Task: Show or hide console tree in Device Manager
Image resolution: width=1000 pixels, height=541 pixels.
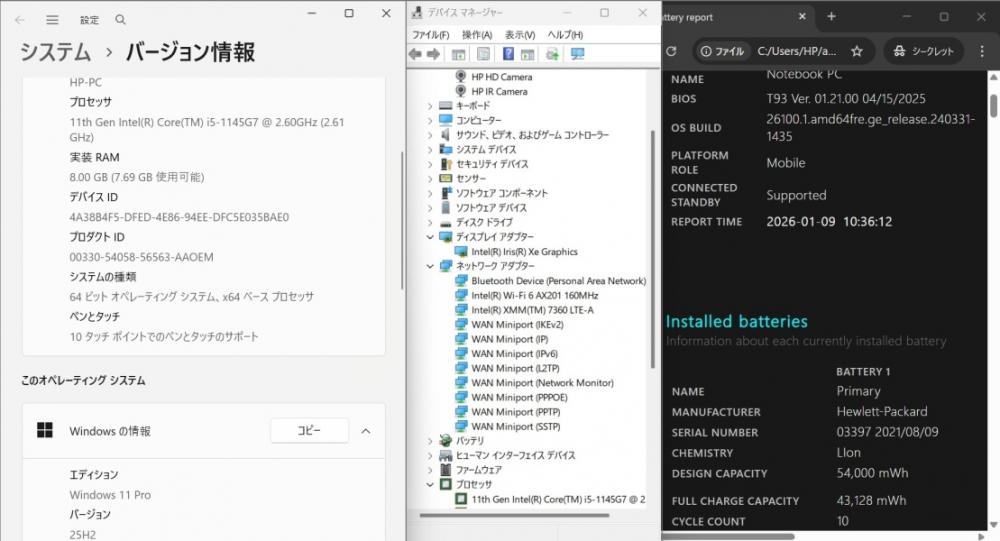Action: tap(458, 54)
